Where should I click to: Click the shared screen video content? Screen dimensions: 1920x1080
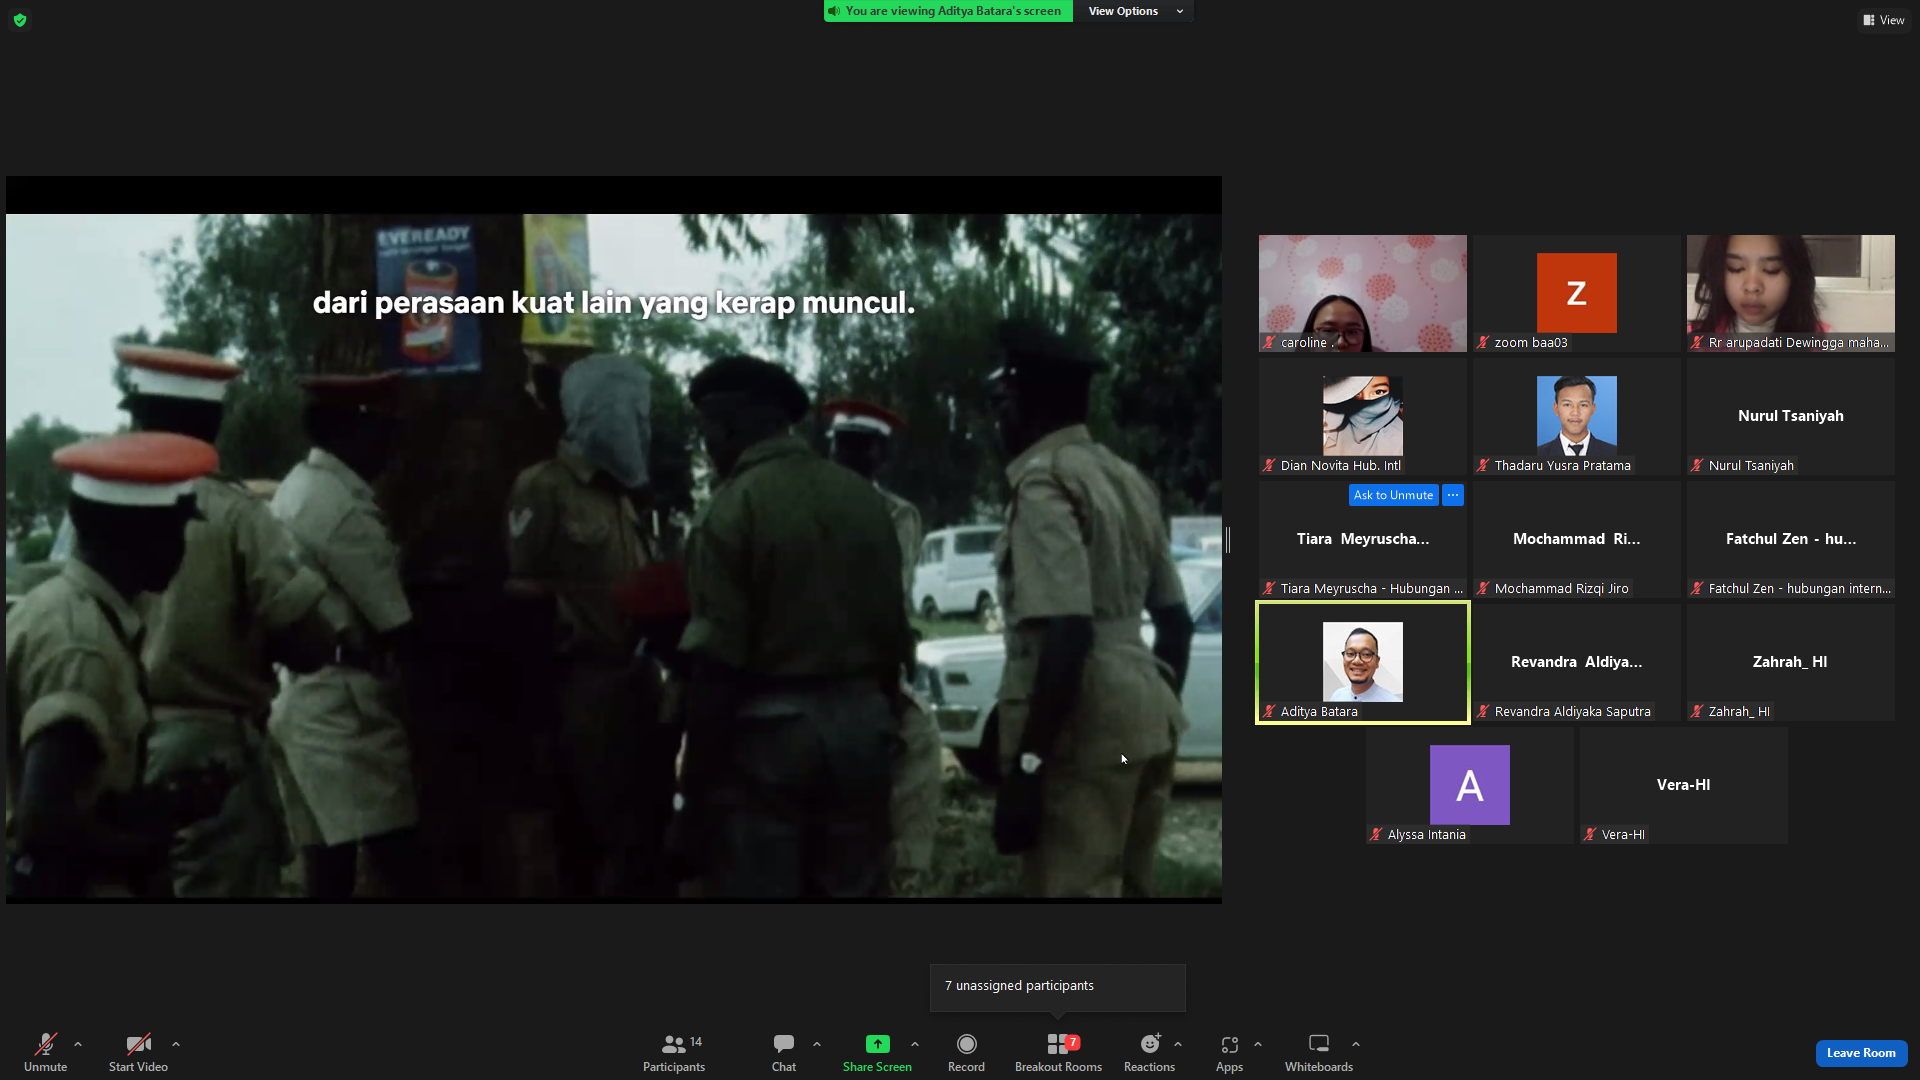[614, 540]
